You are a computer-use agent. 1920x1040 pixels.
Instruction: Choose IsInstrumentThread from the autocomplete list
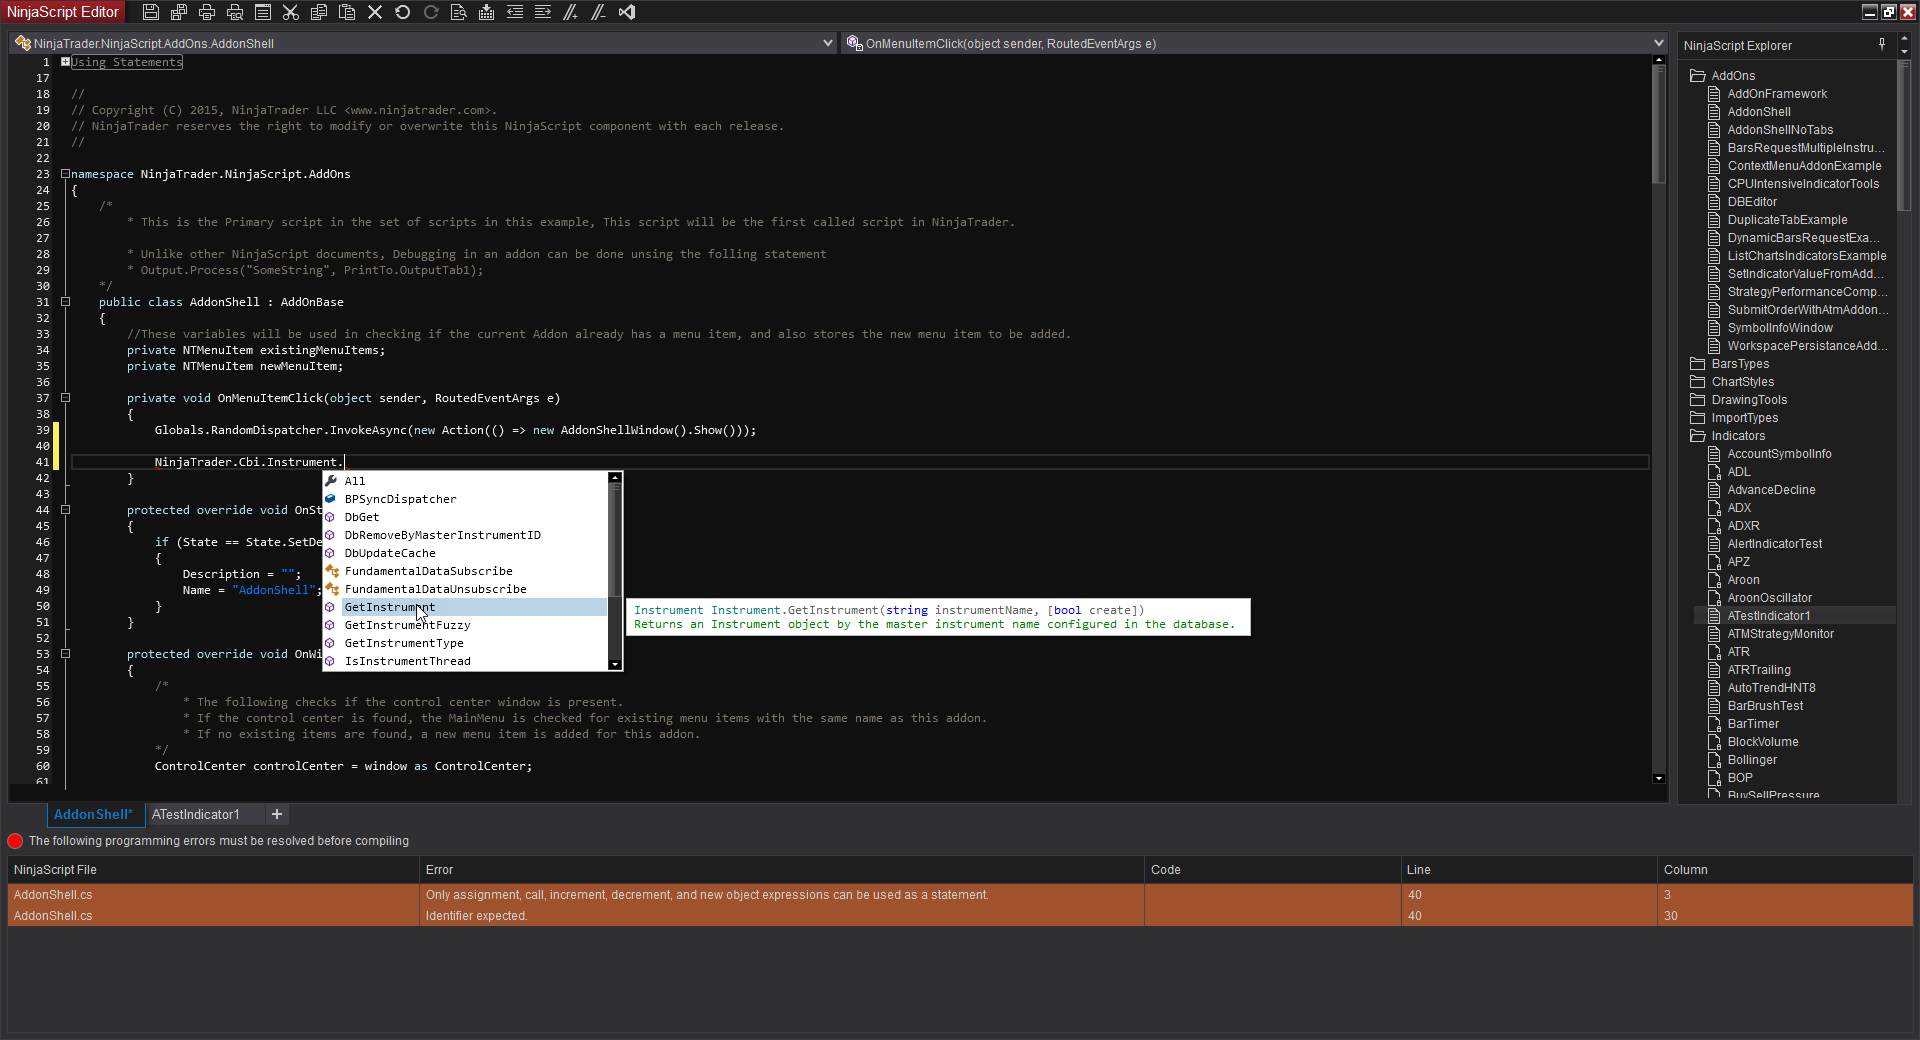pyautogui.click(x=465, y=661)
